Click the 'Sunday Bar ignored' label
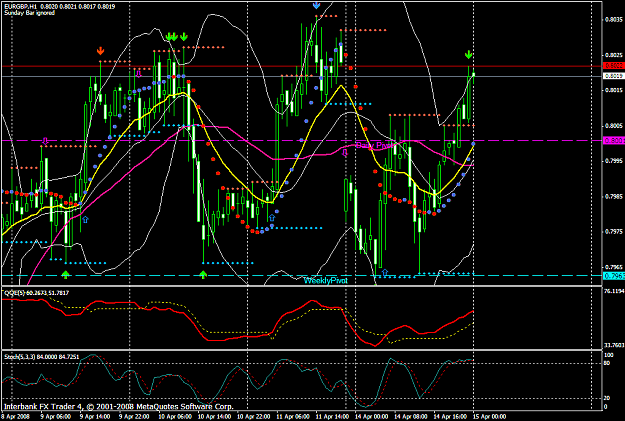This screenshot has width=625, height=421. [x=29, y=13]
